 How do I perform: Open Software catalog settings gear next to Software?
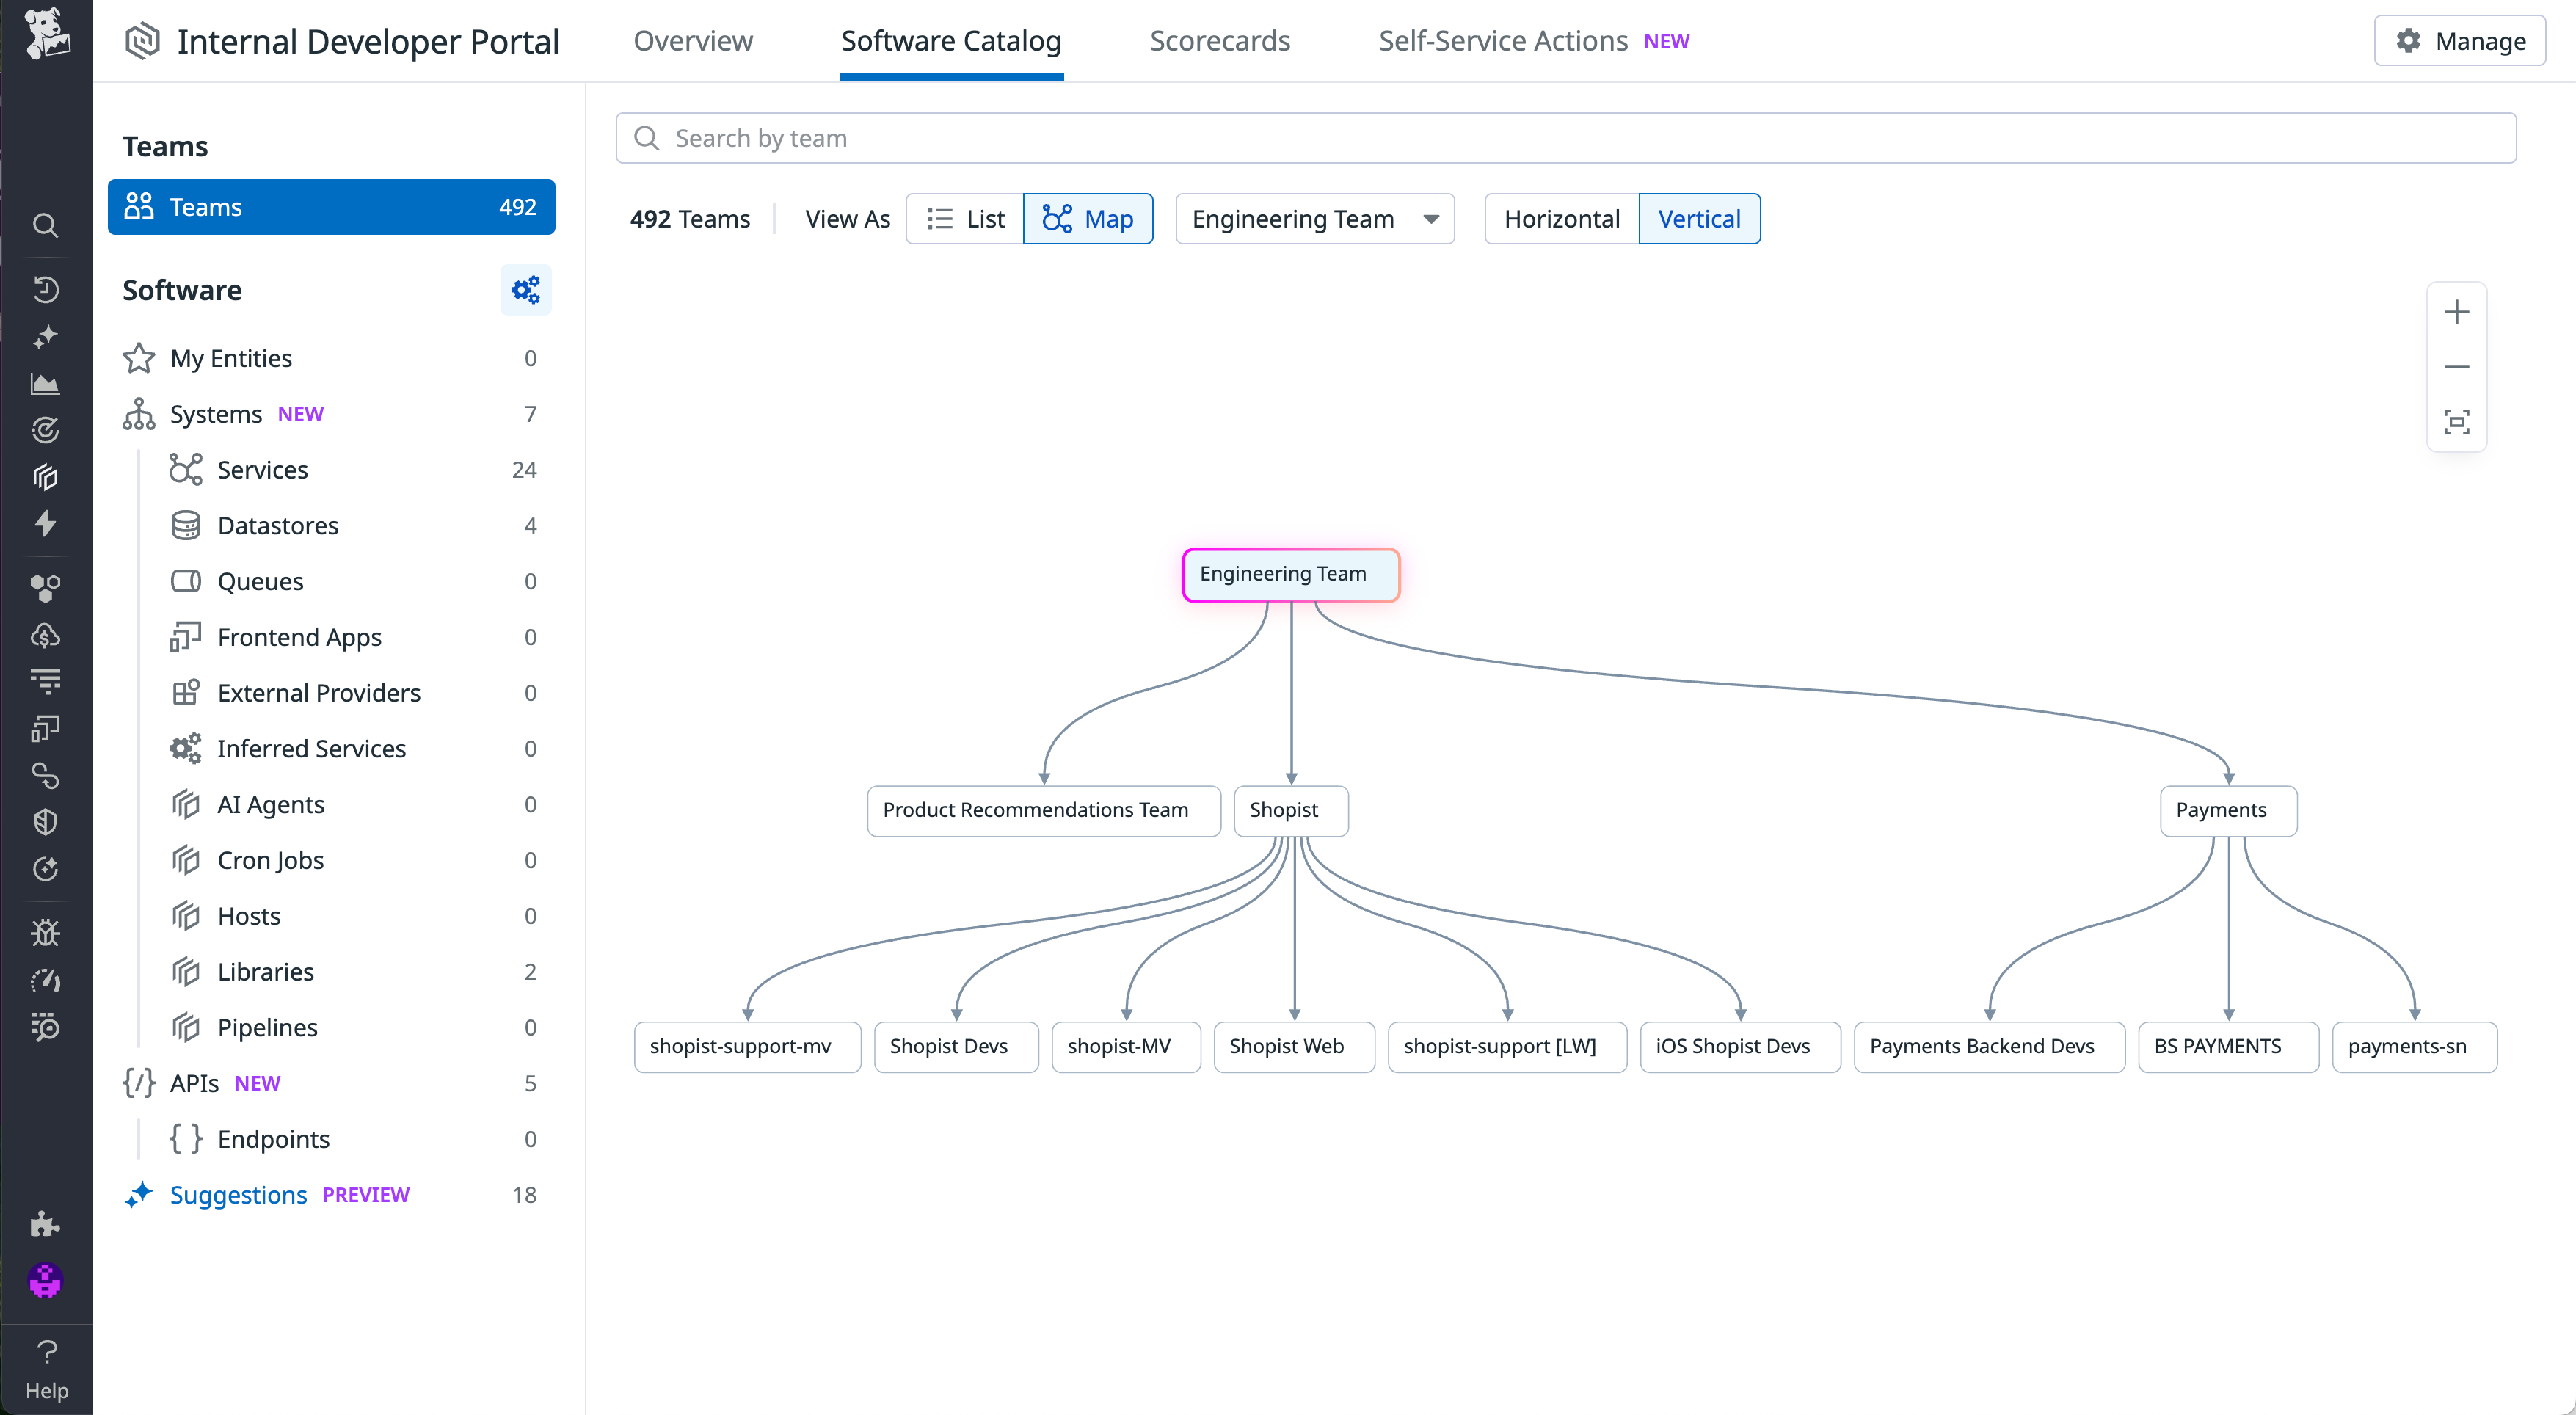tap(525, 289)
